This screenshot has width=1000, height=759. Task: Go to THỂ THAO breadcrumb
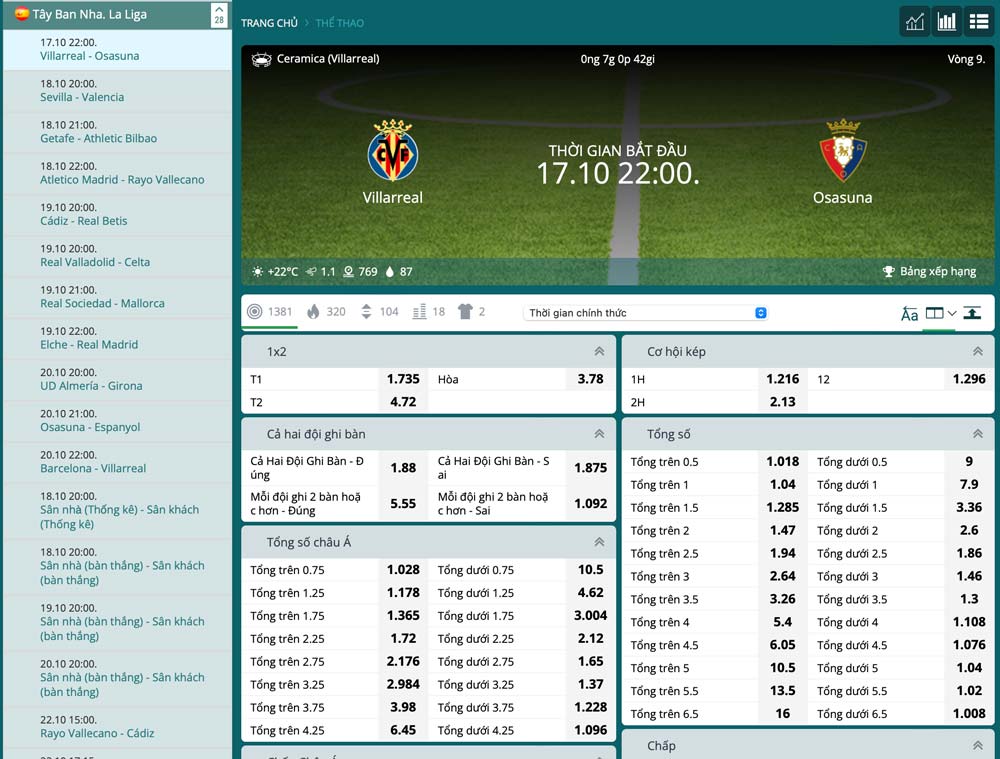pyautogui.click(x=340, y=23)
